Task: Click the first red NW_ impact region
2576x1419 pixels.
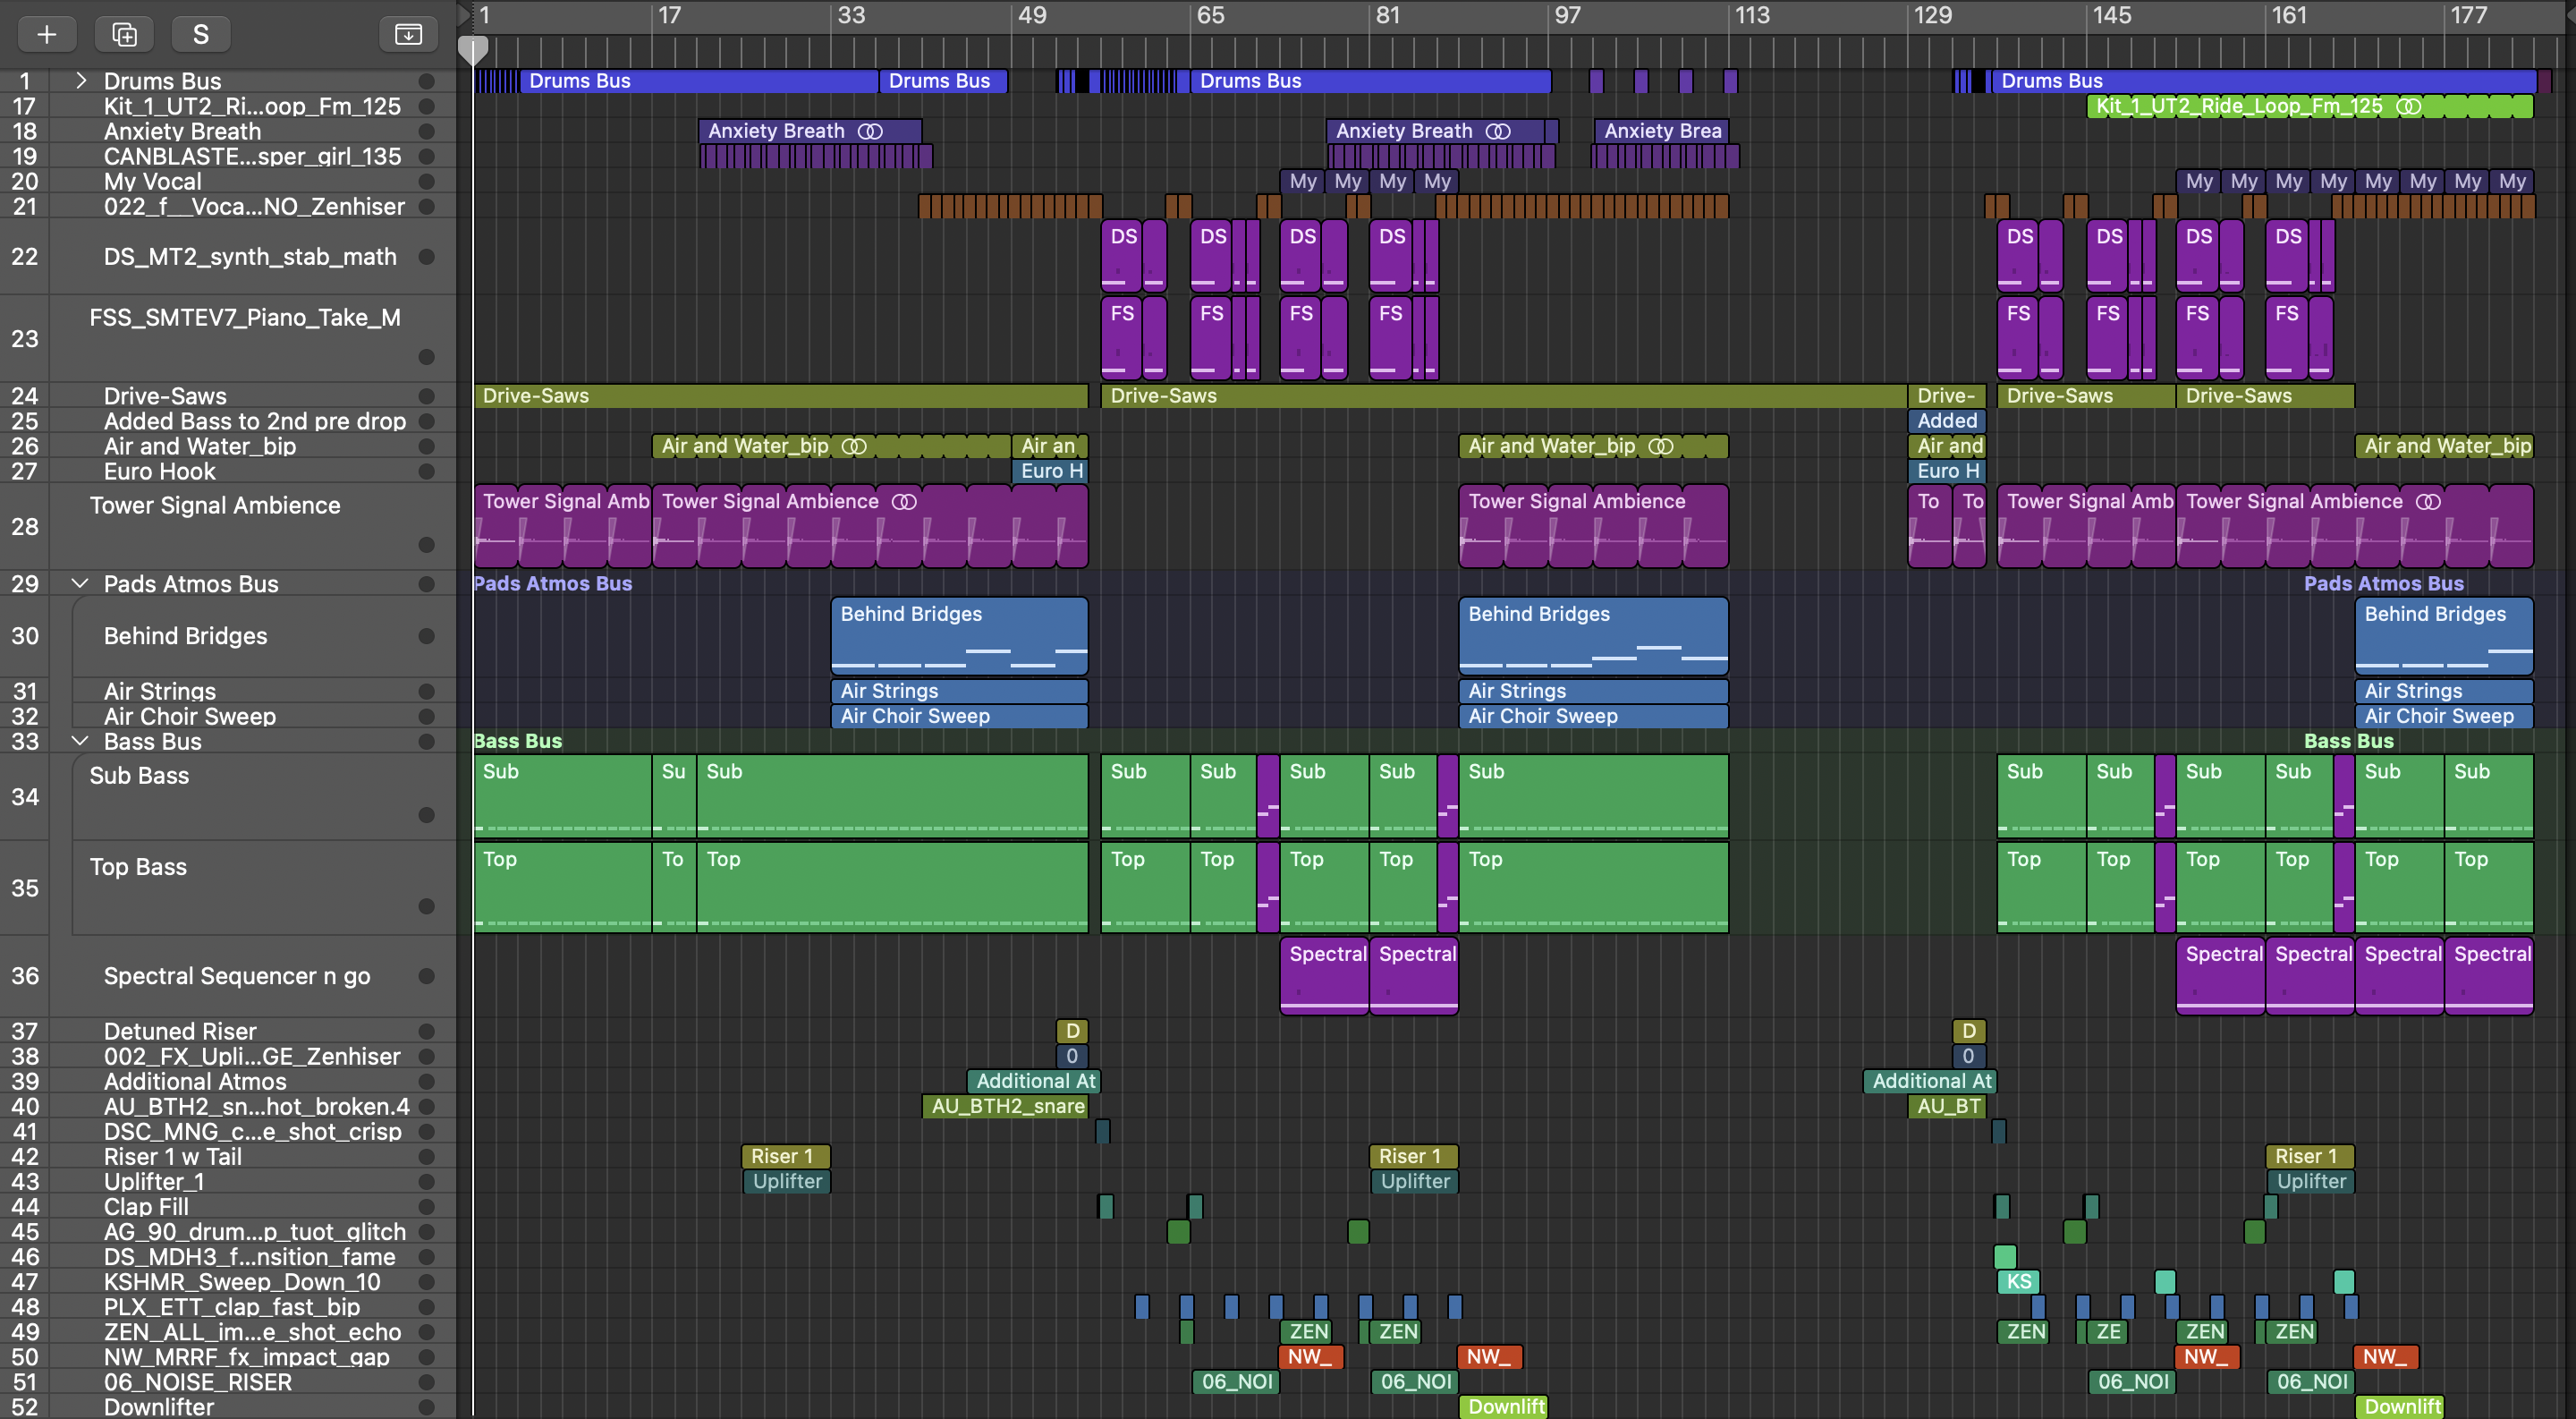Action: pos(1310,1356)
